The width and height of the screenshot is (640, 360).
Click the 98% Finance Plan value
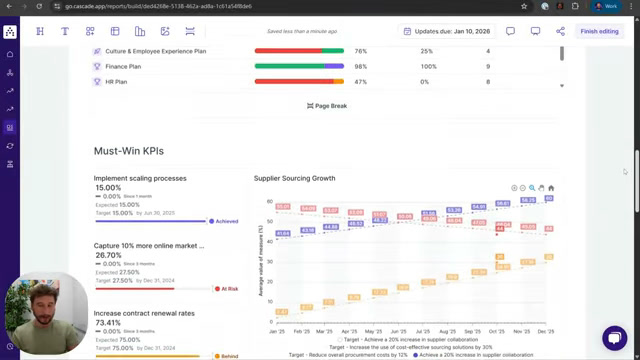tap(360, 67)
